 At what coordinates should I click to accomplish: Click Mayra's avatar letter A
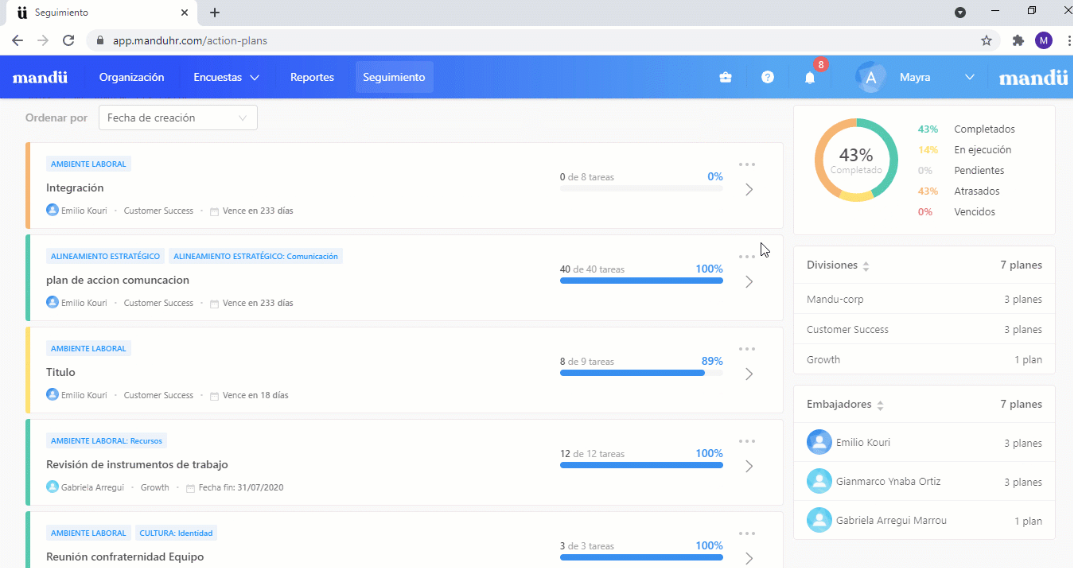(870, 77)
